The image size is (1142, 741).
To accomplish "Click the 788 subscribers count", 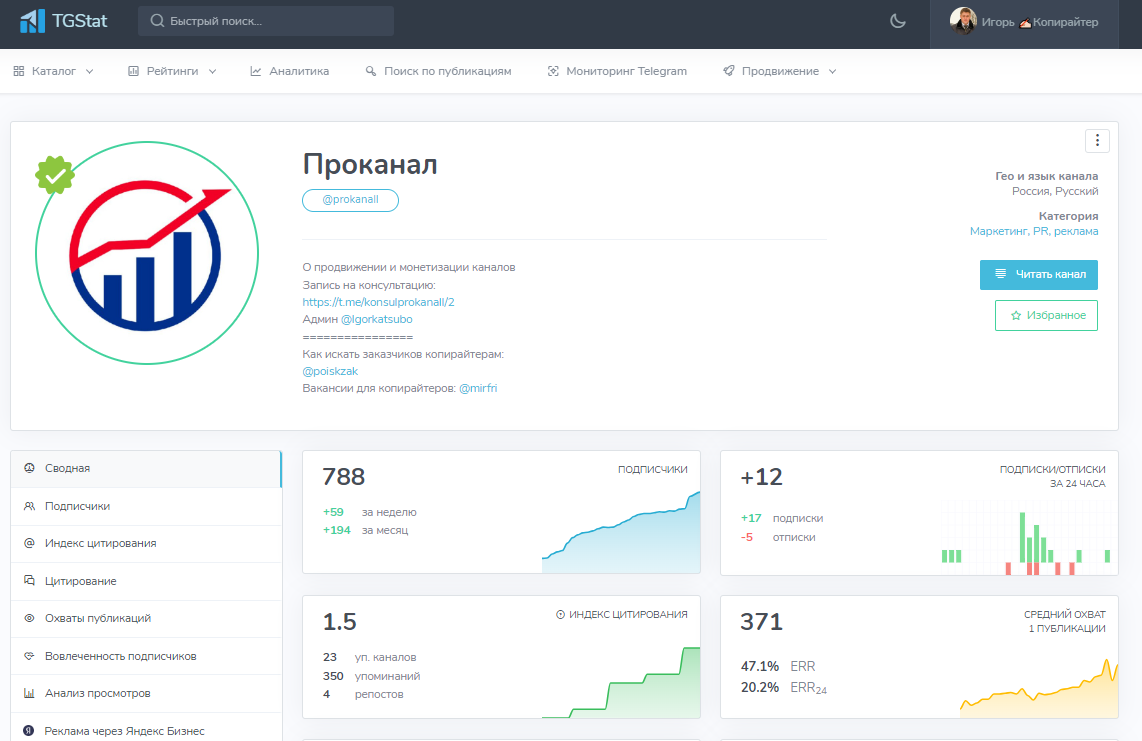I will tap(344, 477).
